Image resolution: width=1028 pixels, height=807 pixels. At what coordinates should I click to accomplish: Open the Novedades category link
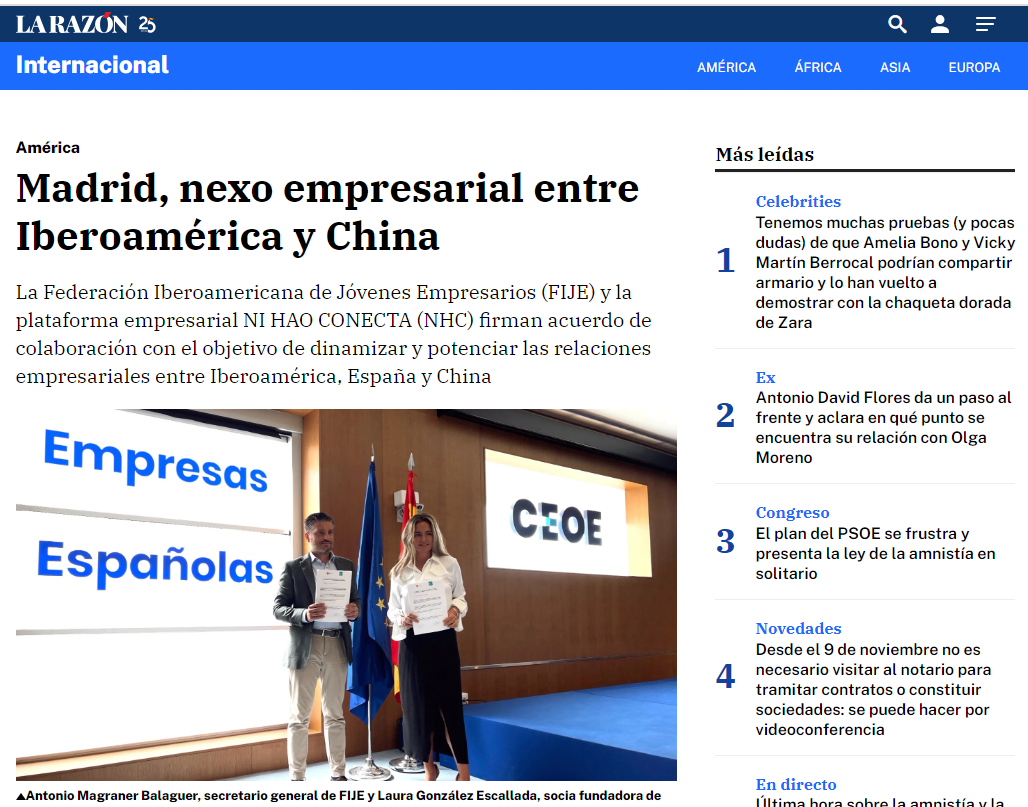click(798, 628)
